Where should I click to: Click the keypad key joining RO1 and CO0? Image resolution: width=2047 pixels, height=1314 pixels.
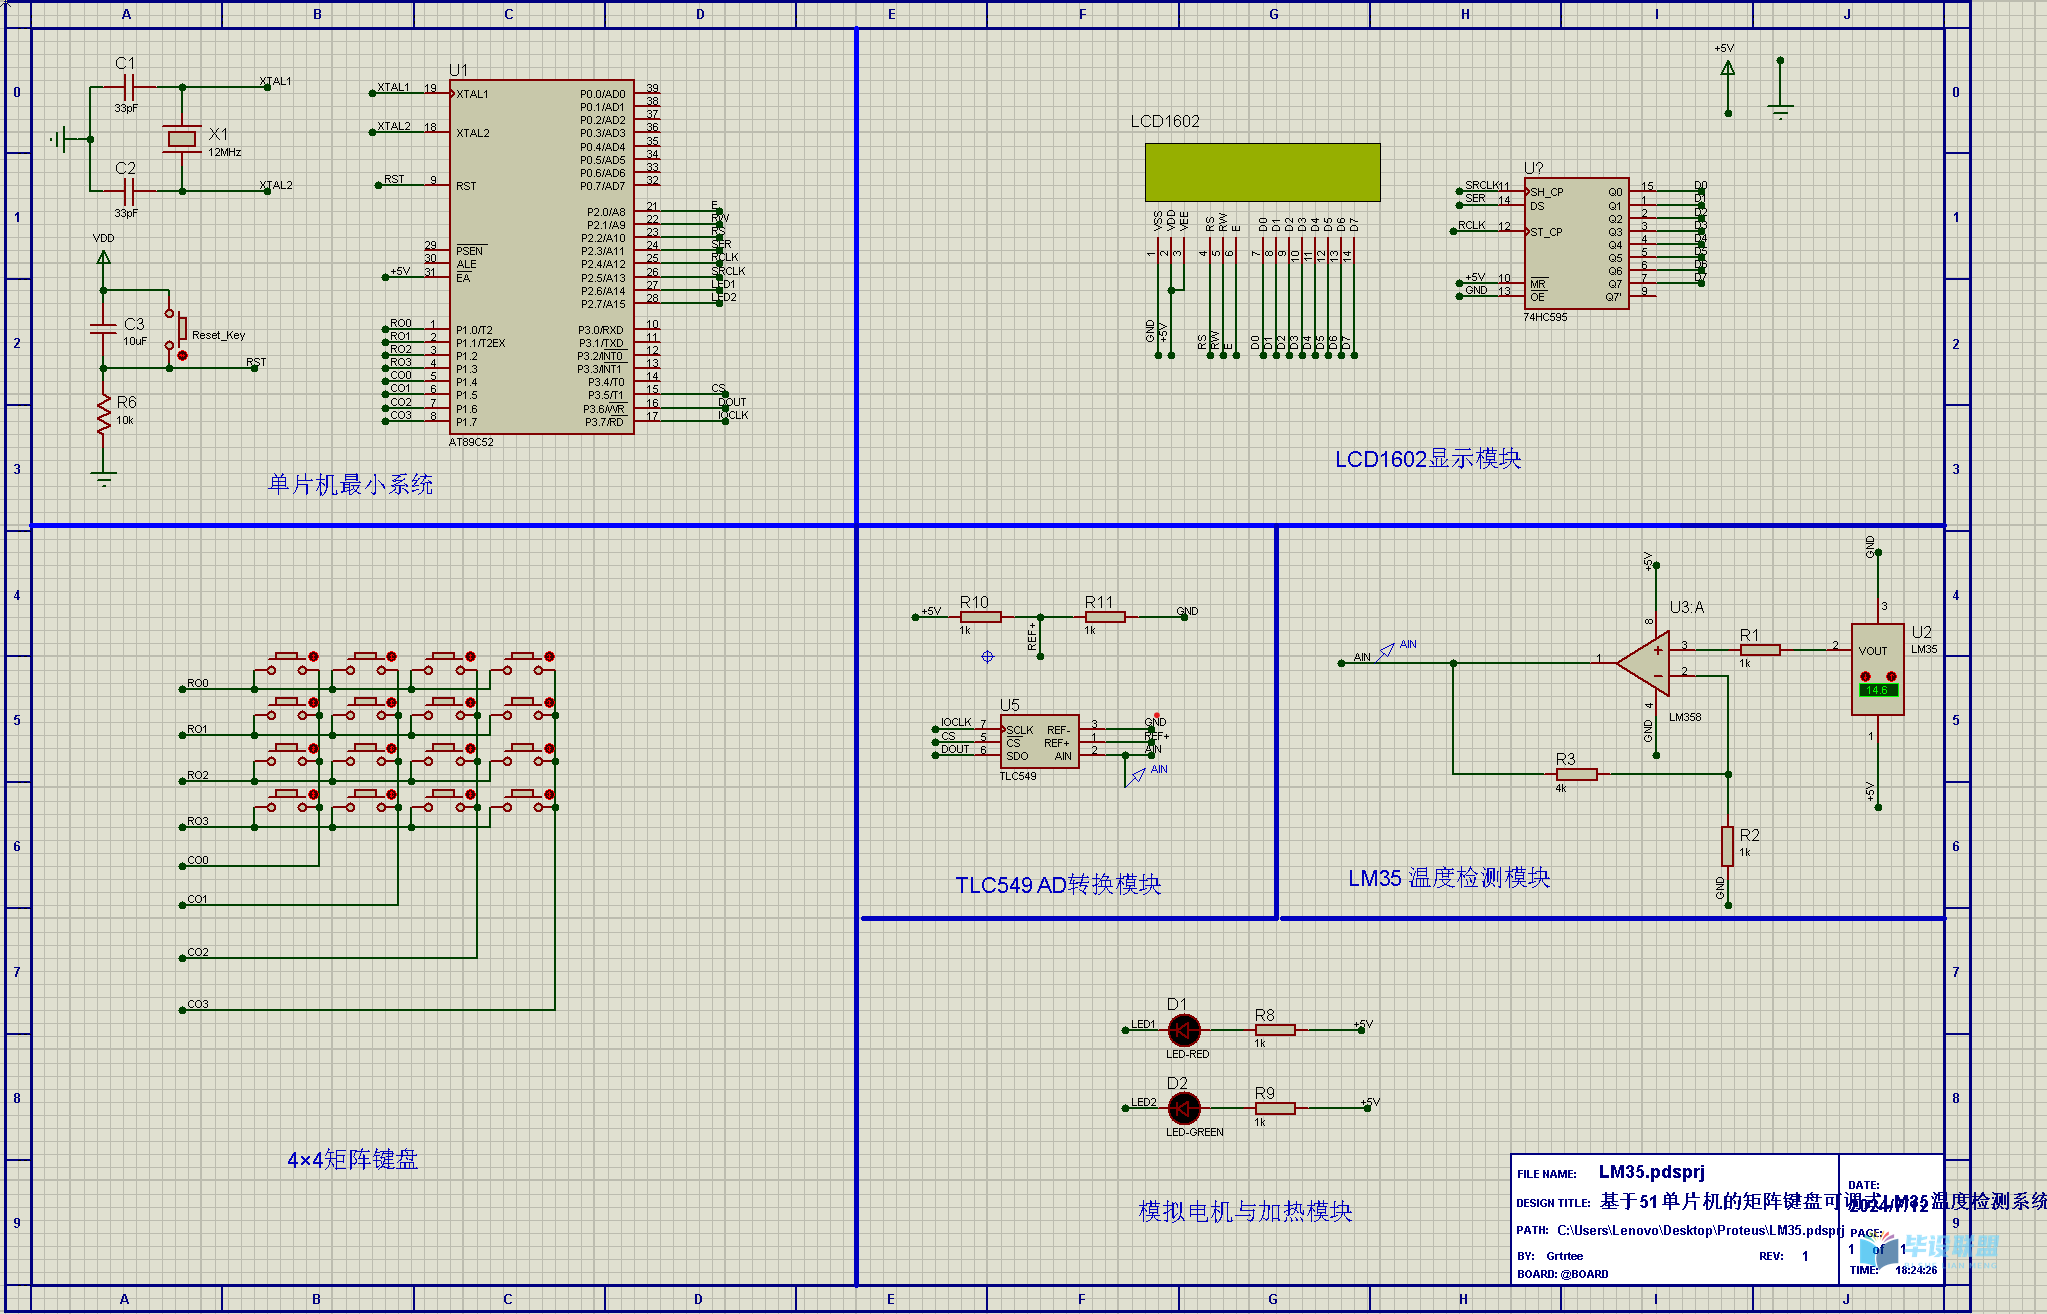[287, 710]
